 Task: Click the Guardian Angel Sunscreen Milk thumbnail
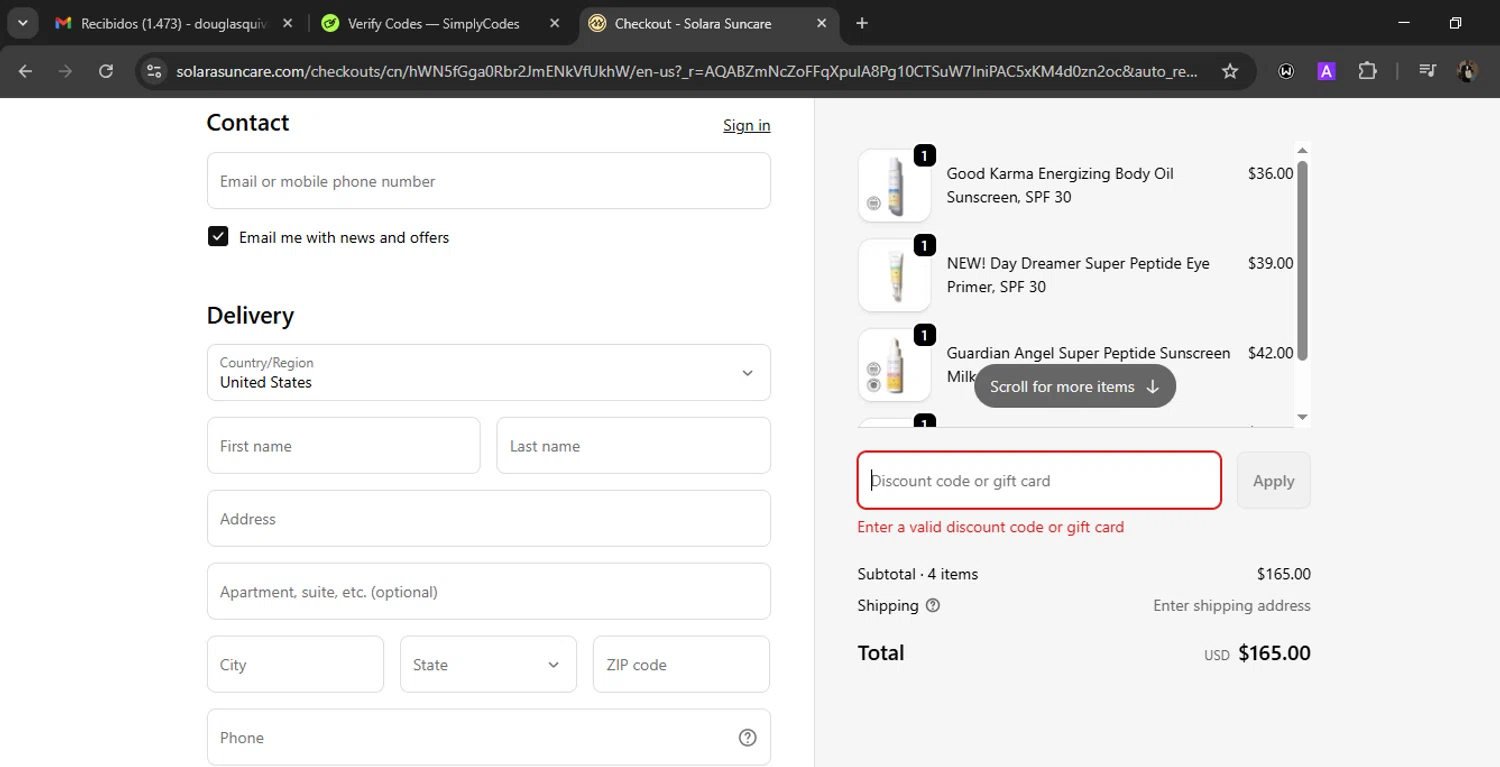coord(894,366)
